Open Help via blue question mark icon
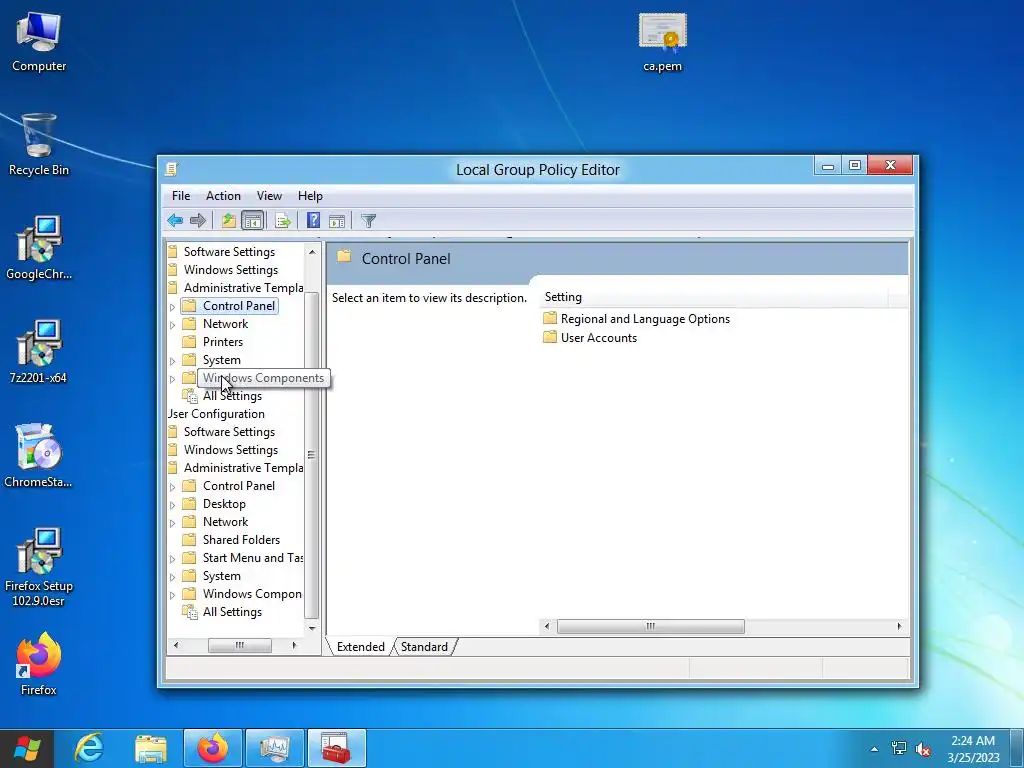The image size is (1024, 768). pos(313,221)
